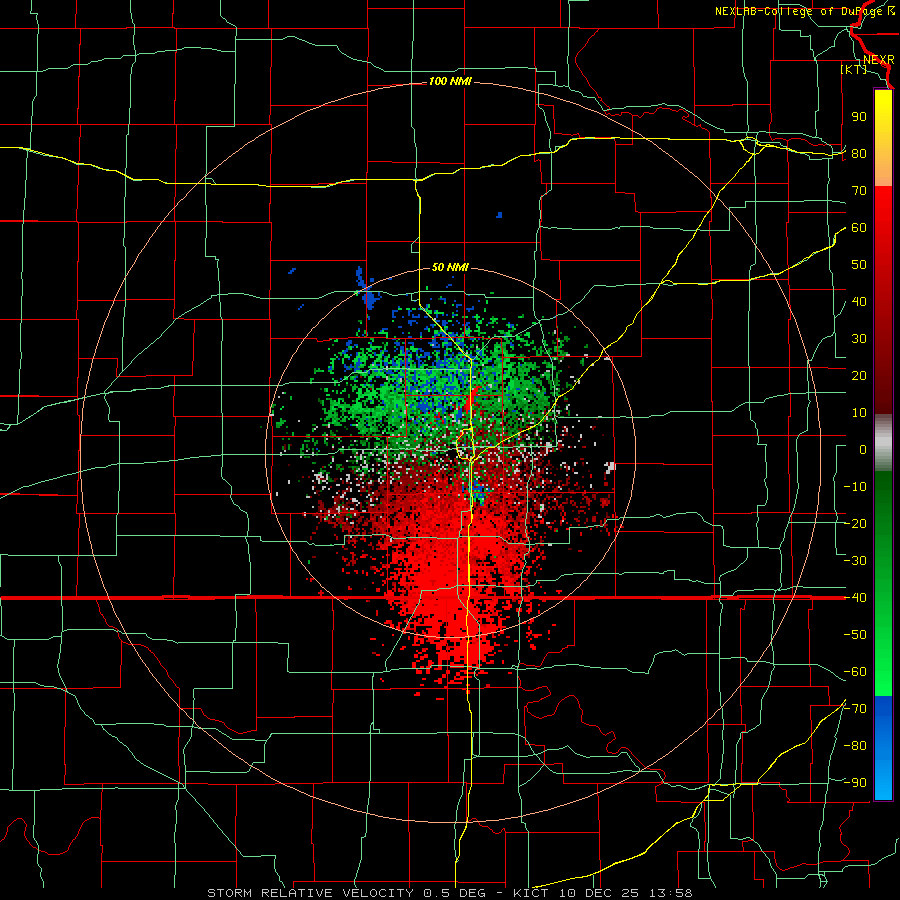This screenshot has height=900, width=900.
Task: Select the -70 value on velocity scale
Action: 855,709
